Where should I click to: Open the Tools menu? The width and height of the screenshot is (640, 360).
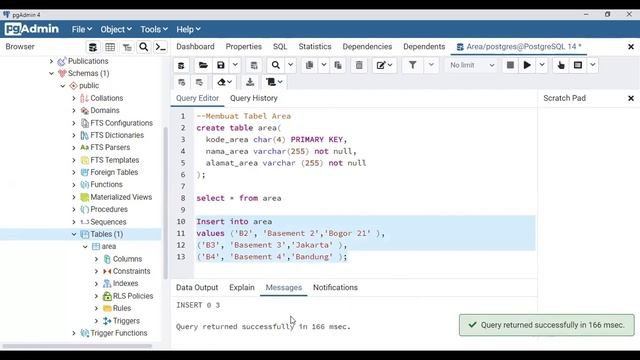(154, 29)
